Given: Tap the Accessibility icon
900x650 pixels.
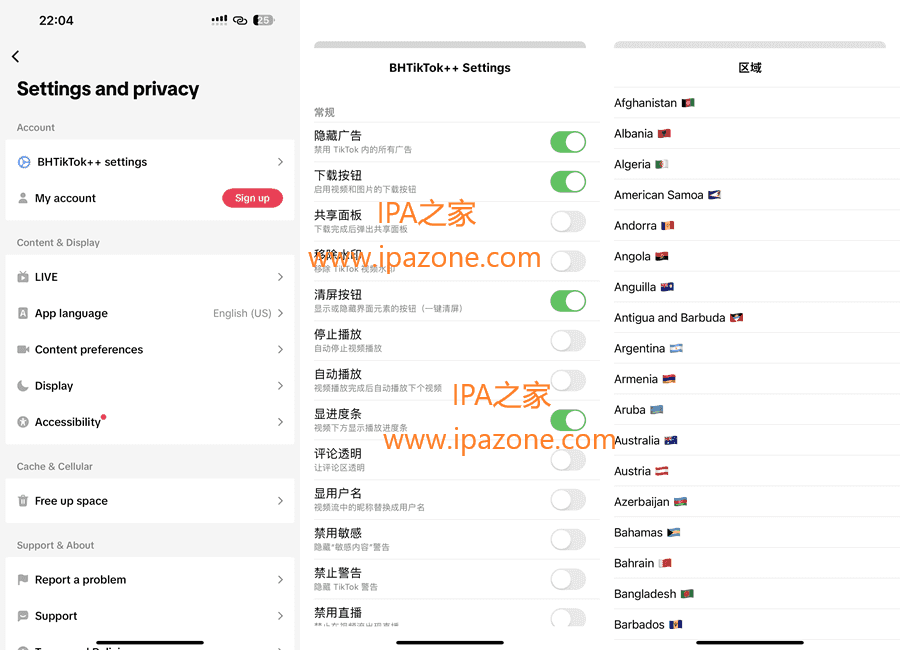Looking at the screenshot, I should 23,422.
